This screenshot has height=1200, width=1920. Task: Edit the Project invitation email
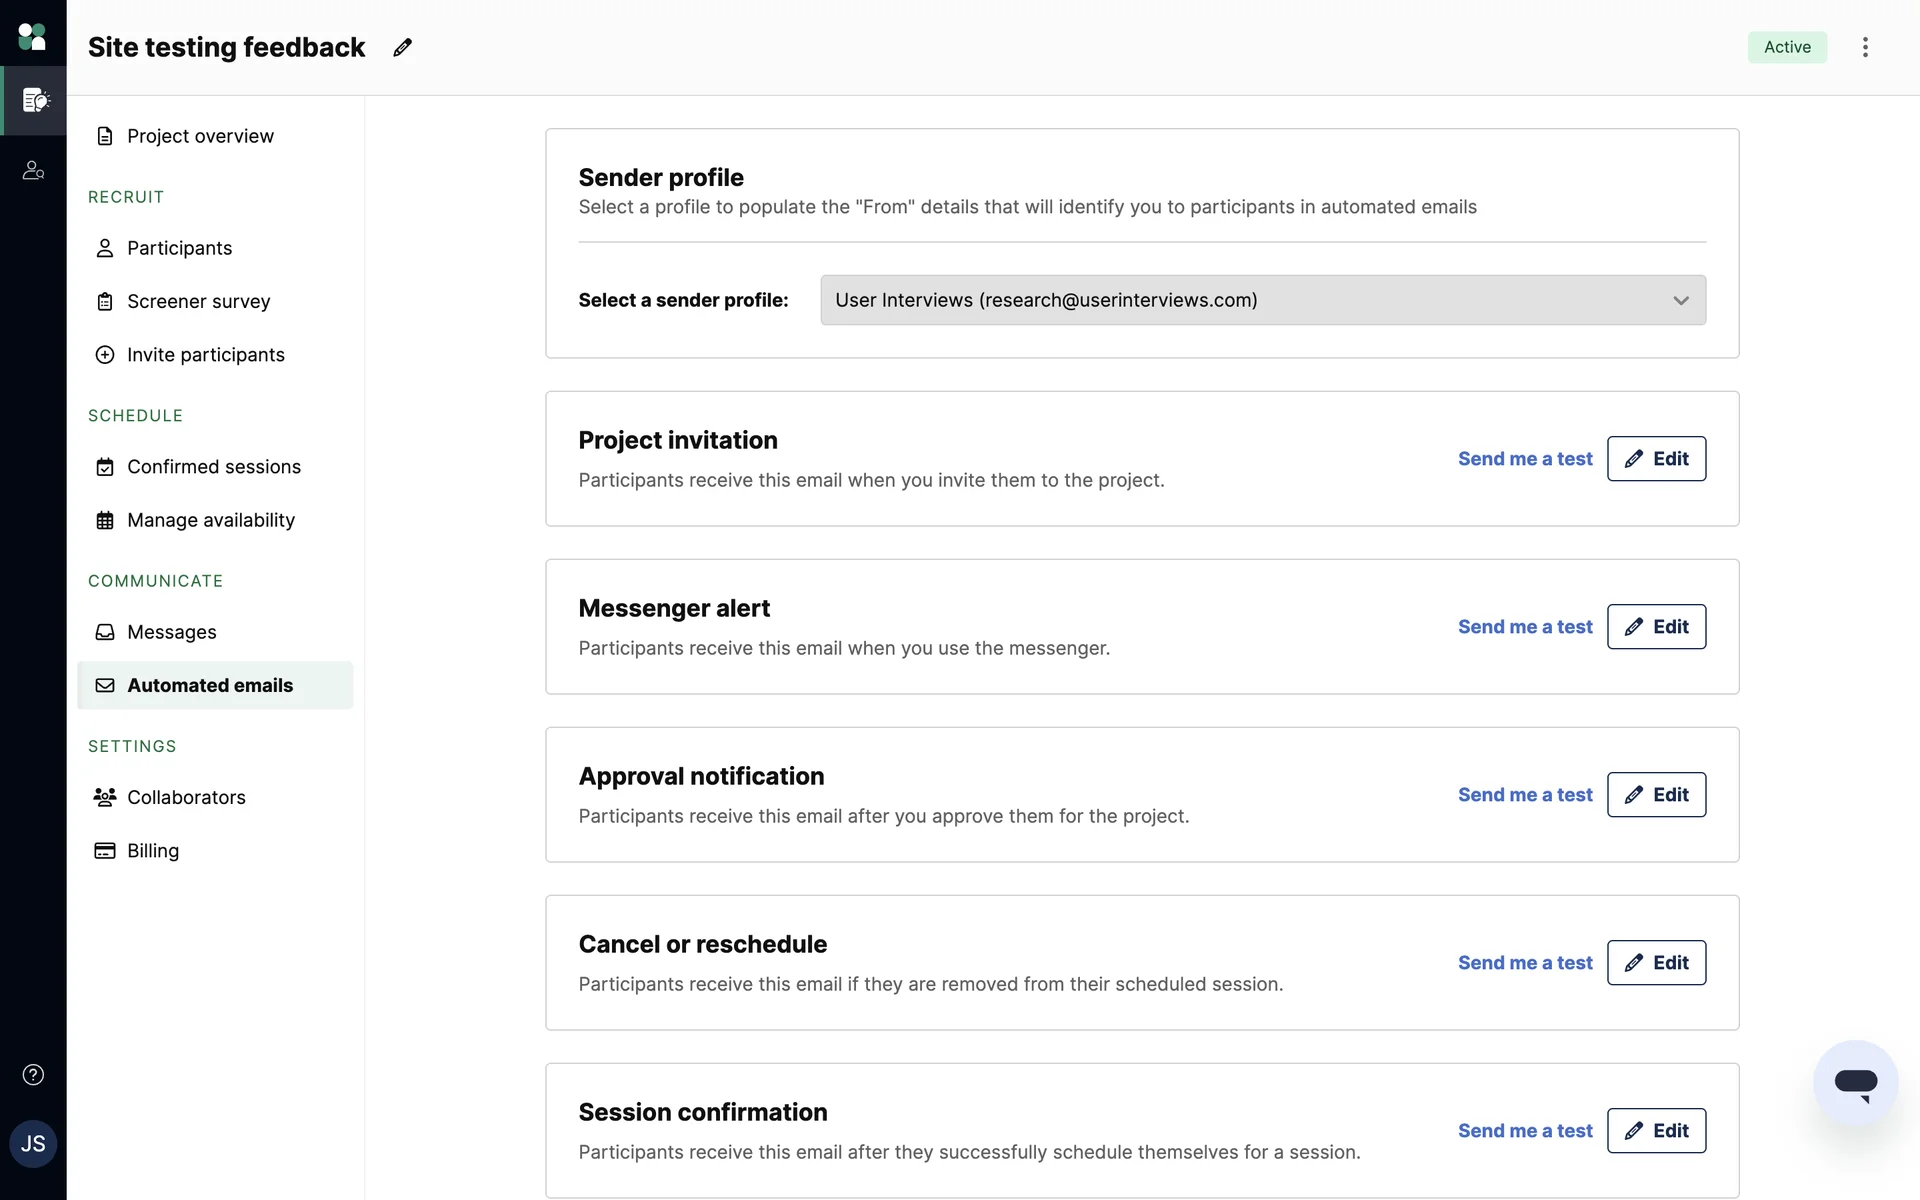[x=1656, y=459]
